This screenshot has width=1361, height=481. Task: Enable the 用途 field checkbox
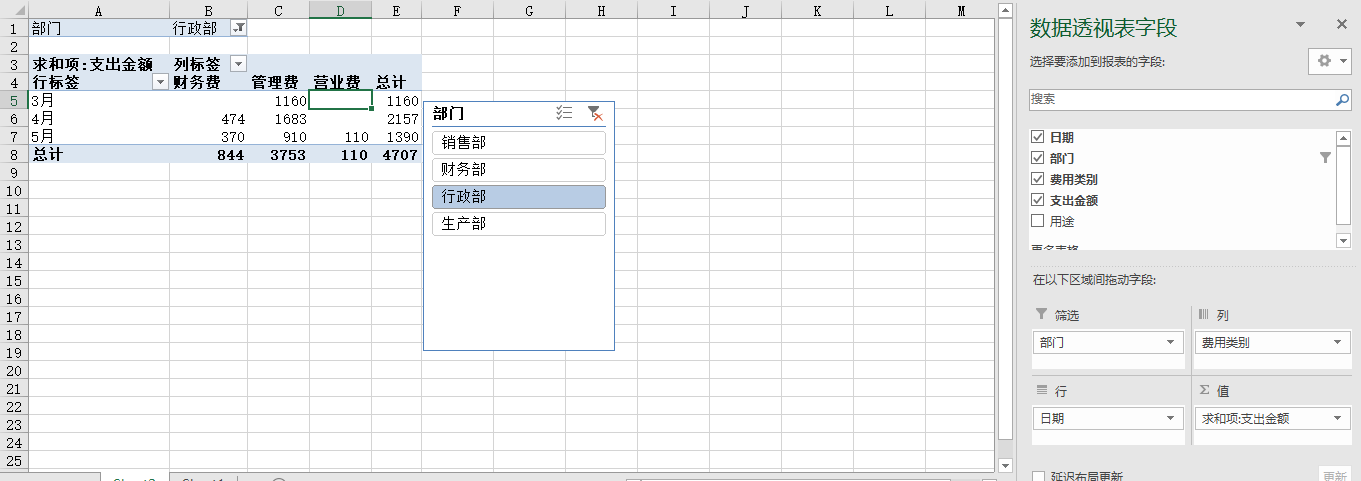1037,221
